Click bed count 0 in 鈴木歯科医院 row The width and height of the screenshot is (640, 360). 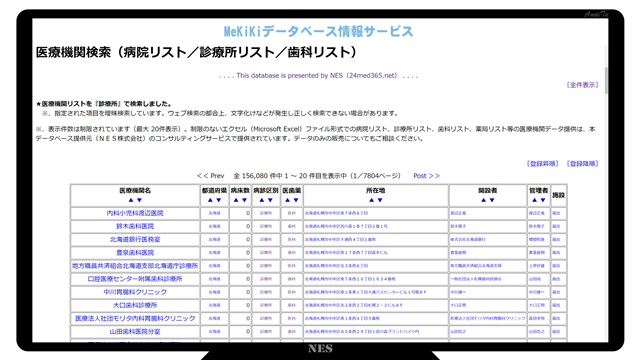click(x=248, y=226)
